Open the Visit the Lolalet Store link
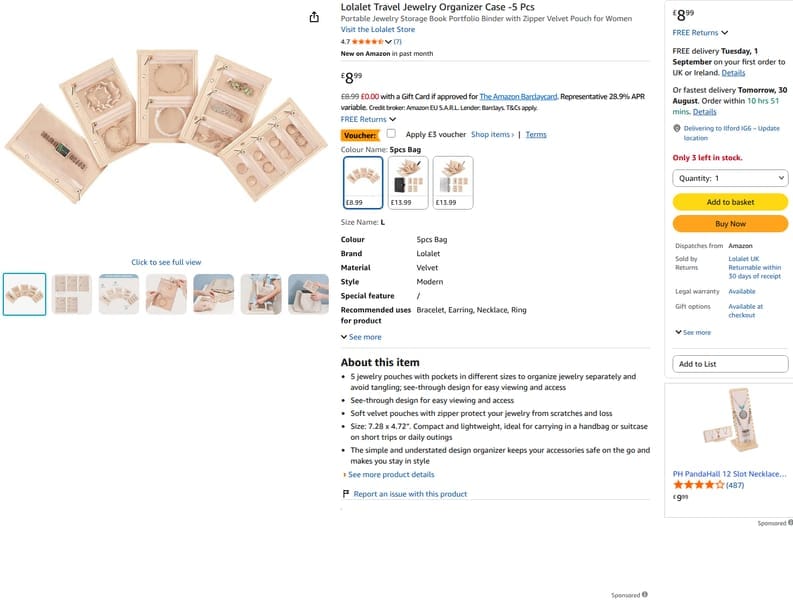Viewport: 793px width, 600px height. [378, 29]
